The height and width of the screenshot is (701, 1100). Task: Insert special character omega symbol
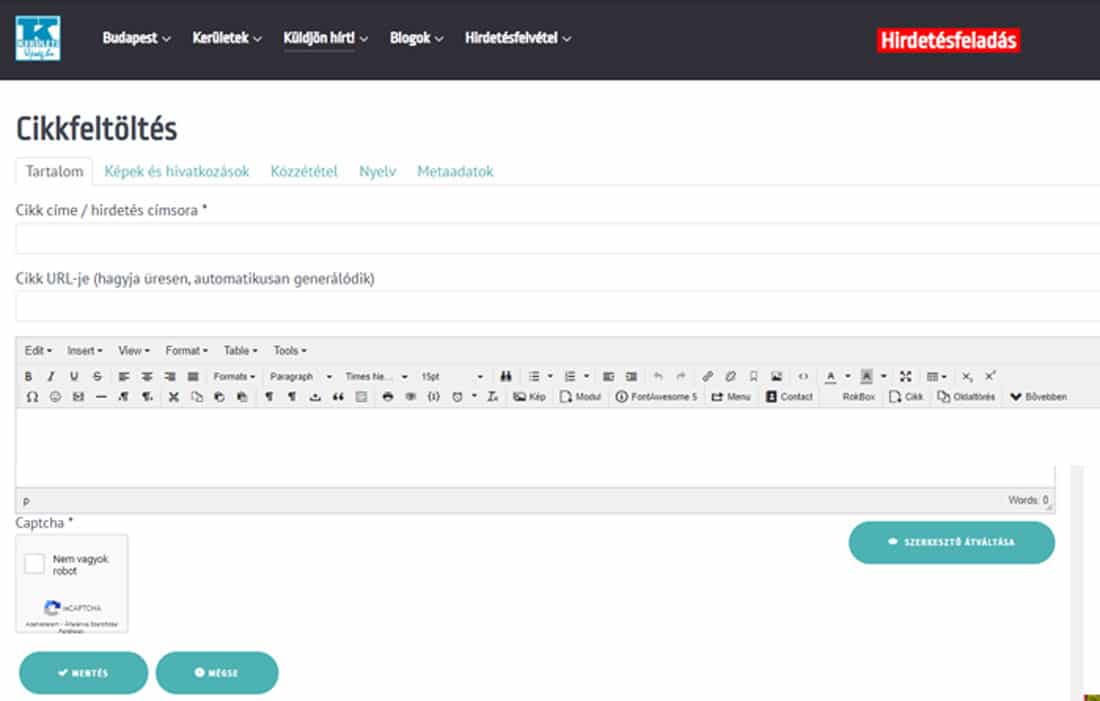point(30,397)
